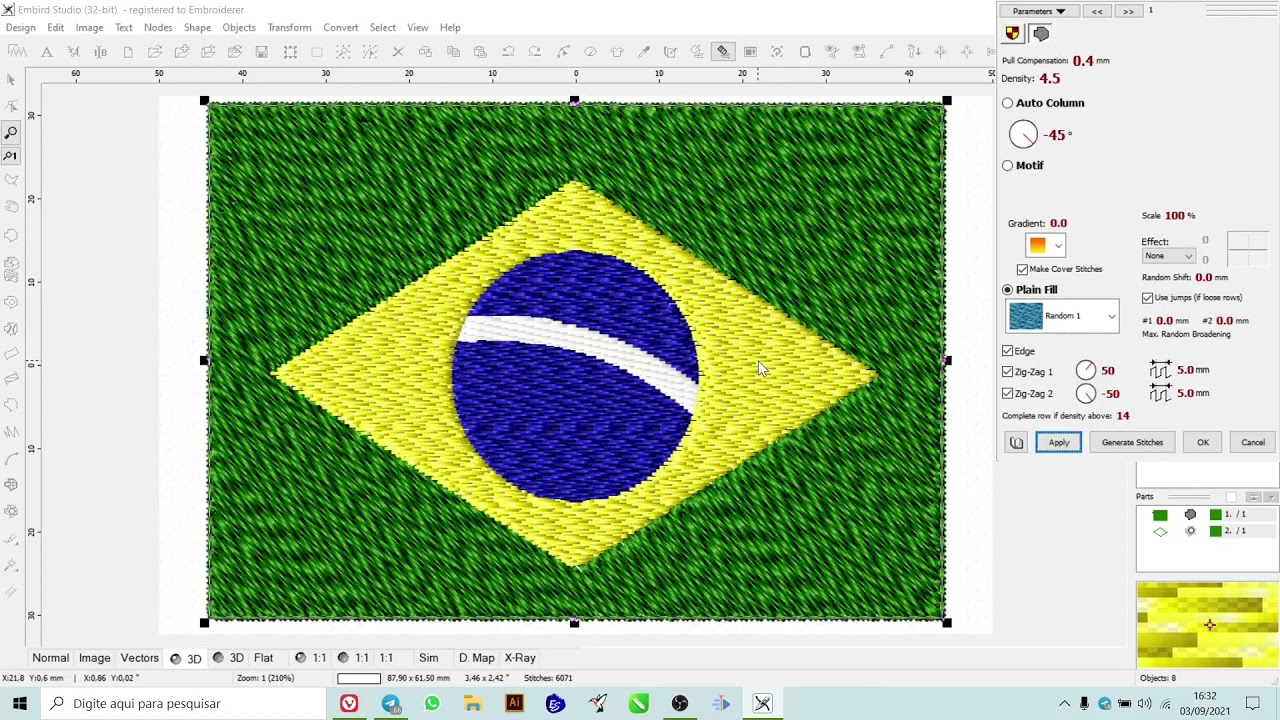Click the blank new document icon
The height and width of the screenshot is (720, 1280).
128,51
